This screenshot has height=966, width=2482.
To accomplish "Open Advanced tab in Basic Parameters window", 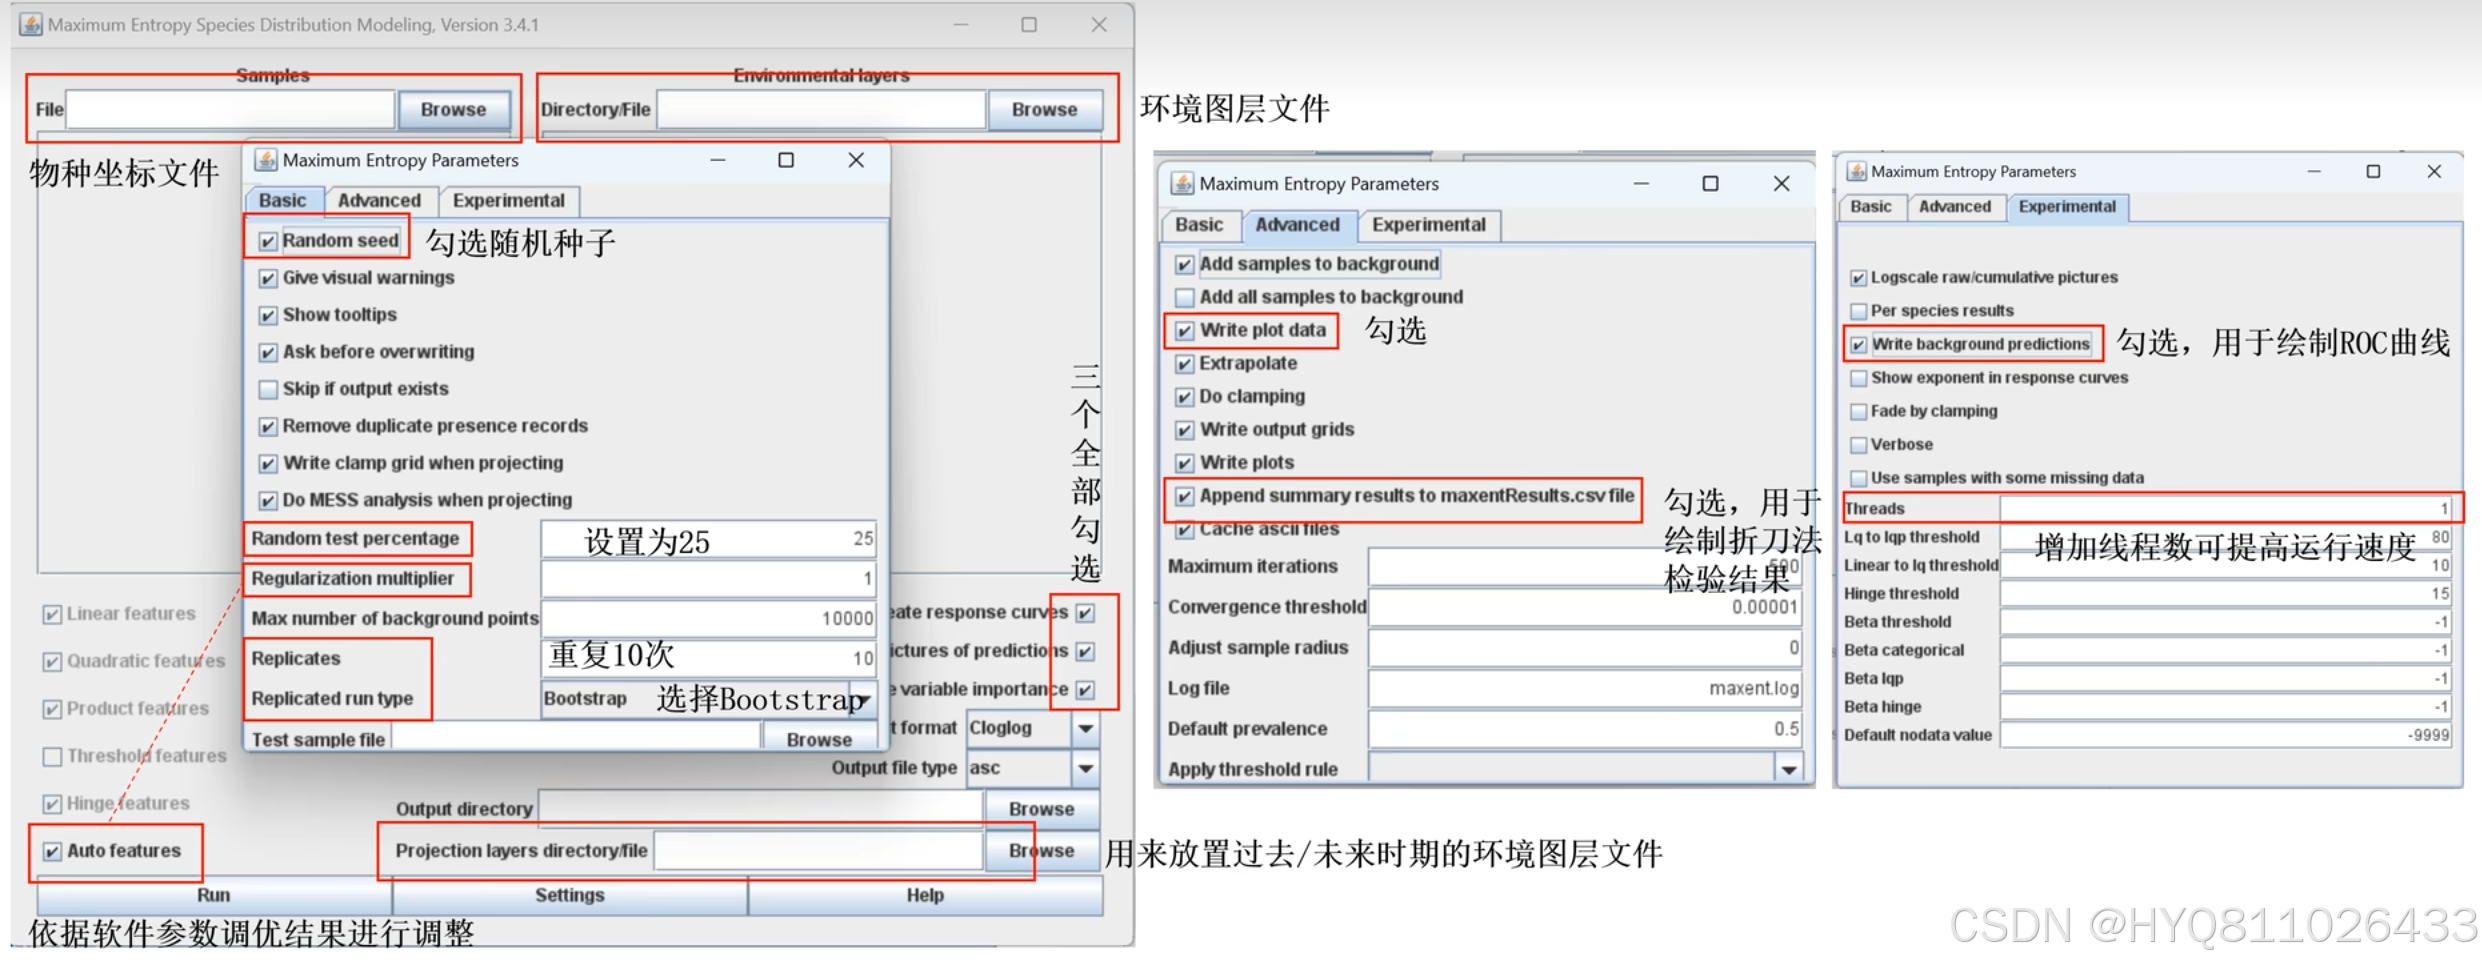I will point(379,200).
